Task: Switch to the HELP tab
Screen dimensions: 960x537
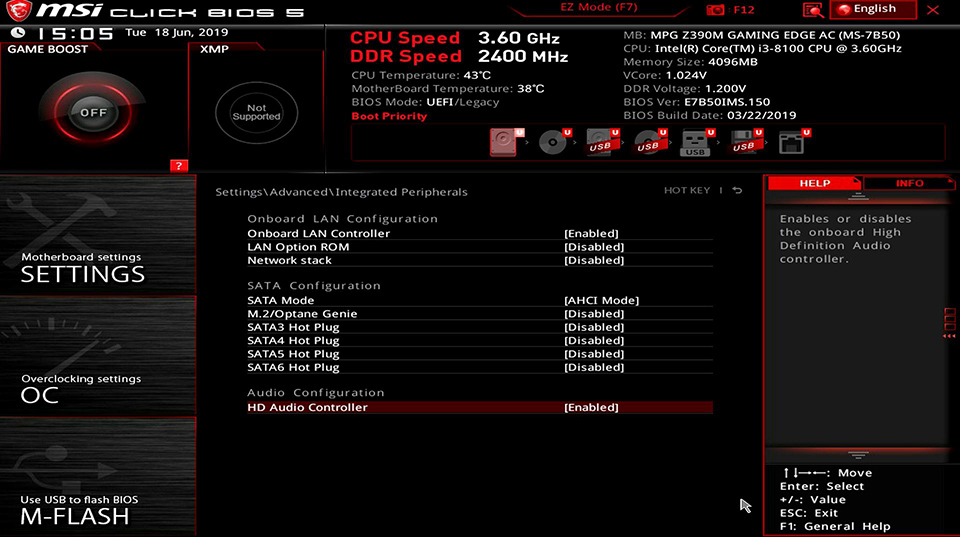Action: [x=814, y=183]
